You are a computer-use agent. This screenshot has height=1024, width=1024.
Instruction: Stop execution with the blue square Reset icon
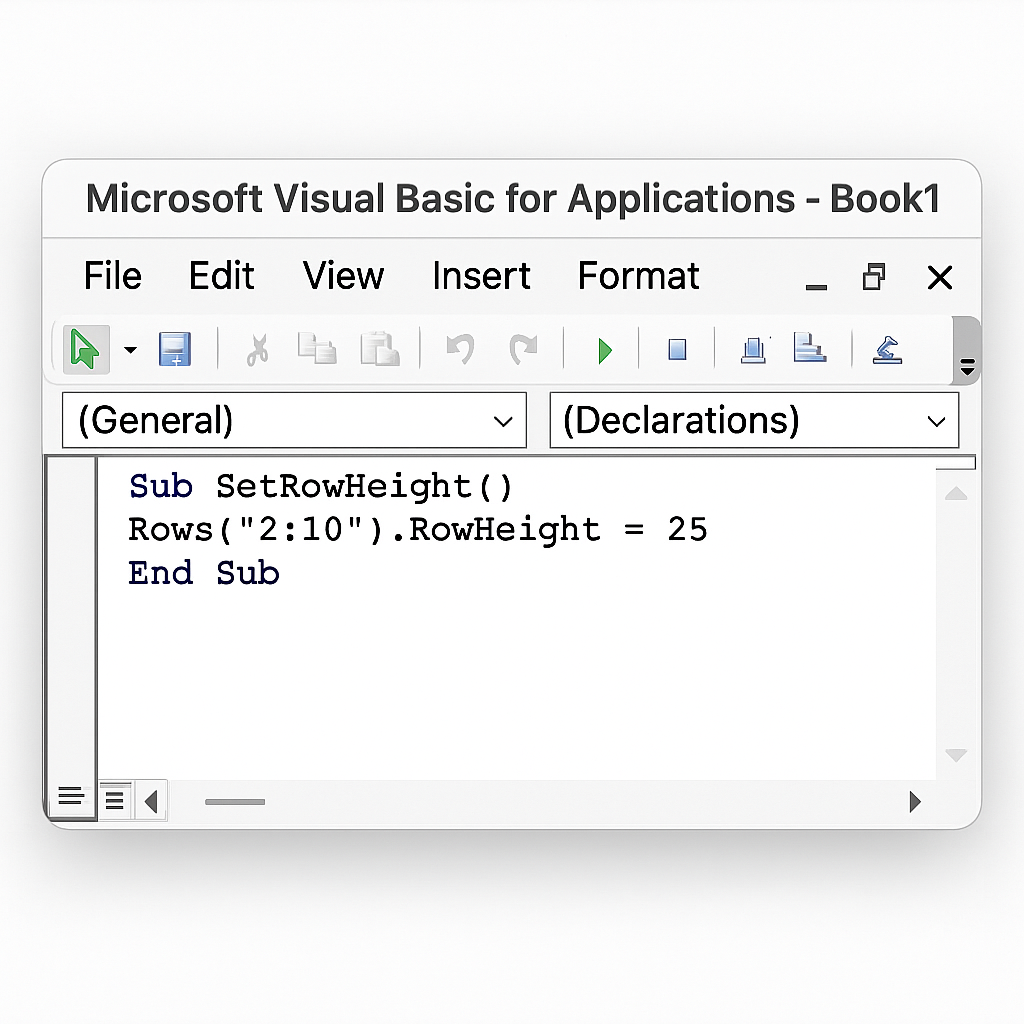(x=677, y=350)
